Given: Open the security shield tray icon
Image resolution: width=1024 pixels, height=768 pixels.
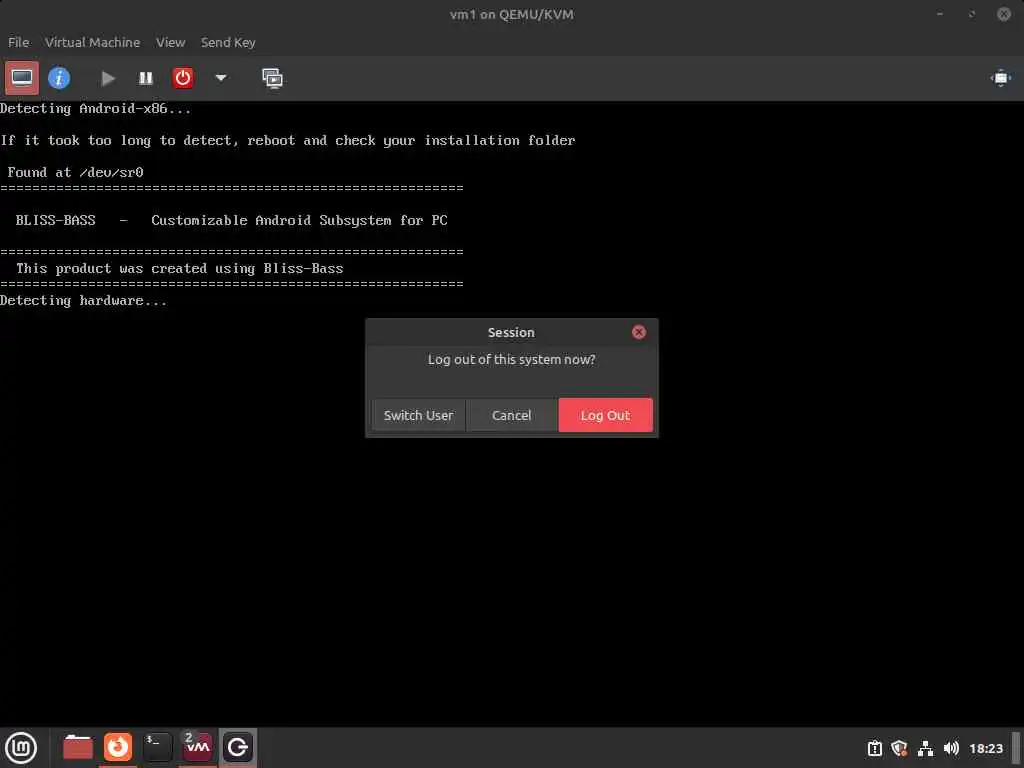Looking at the screenshot, I should click(x=899, y=748).
